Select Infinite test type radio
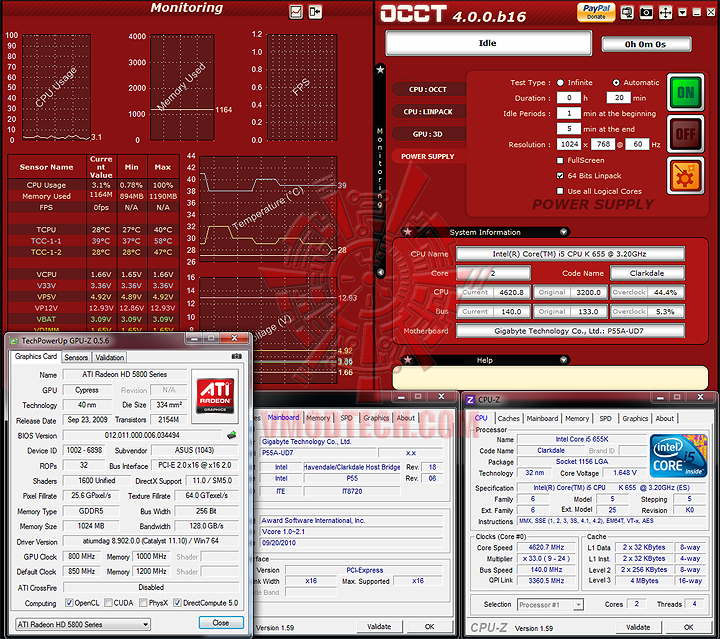This screenshot has height=639, width=720. click(x=560, y=83)
